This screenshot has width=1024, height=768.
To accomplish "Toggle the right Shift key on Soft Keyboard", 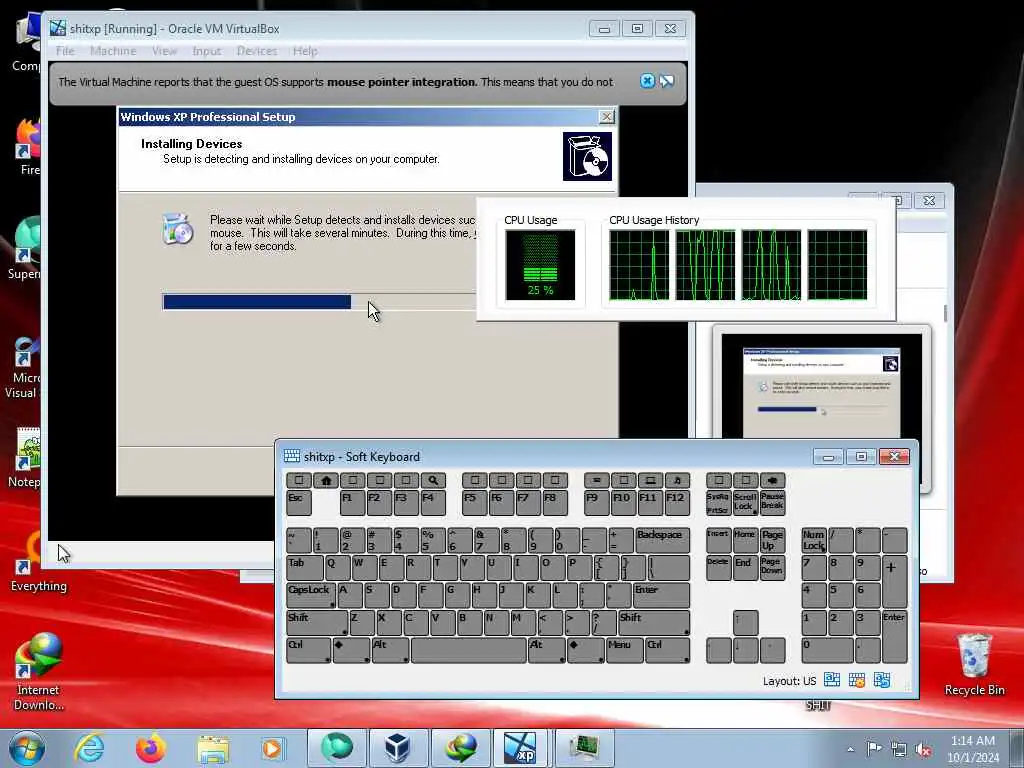I will point(654,623).
